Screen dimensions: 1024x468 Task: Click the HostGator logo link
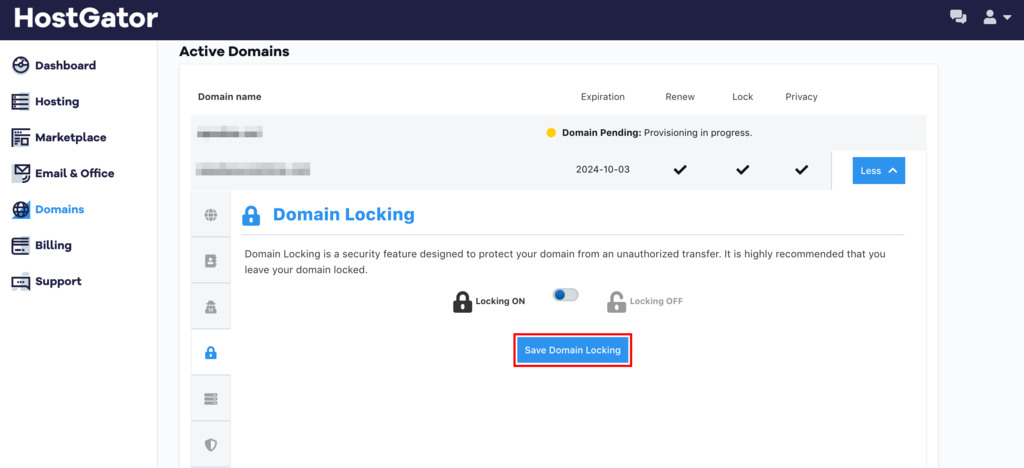(x=86, y=18)
